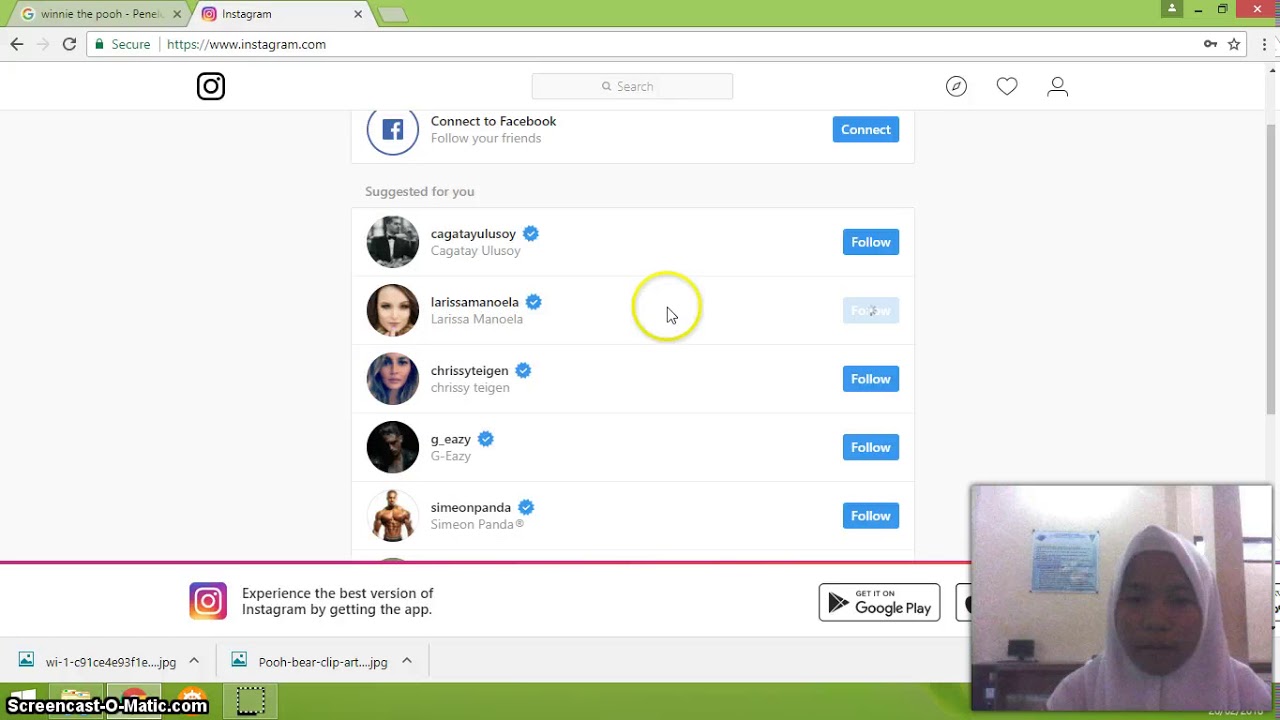1280x720 pixels.
Task: Open the profile person icon
Action: [1057, 87]
